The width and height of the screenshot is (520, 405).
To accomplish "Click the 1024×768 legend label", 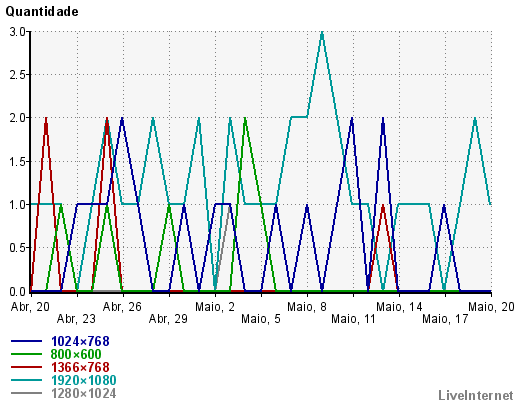I will coord(80,341).
